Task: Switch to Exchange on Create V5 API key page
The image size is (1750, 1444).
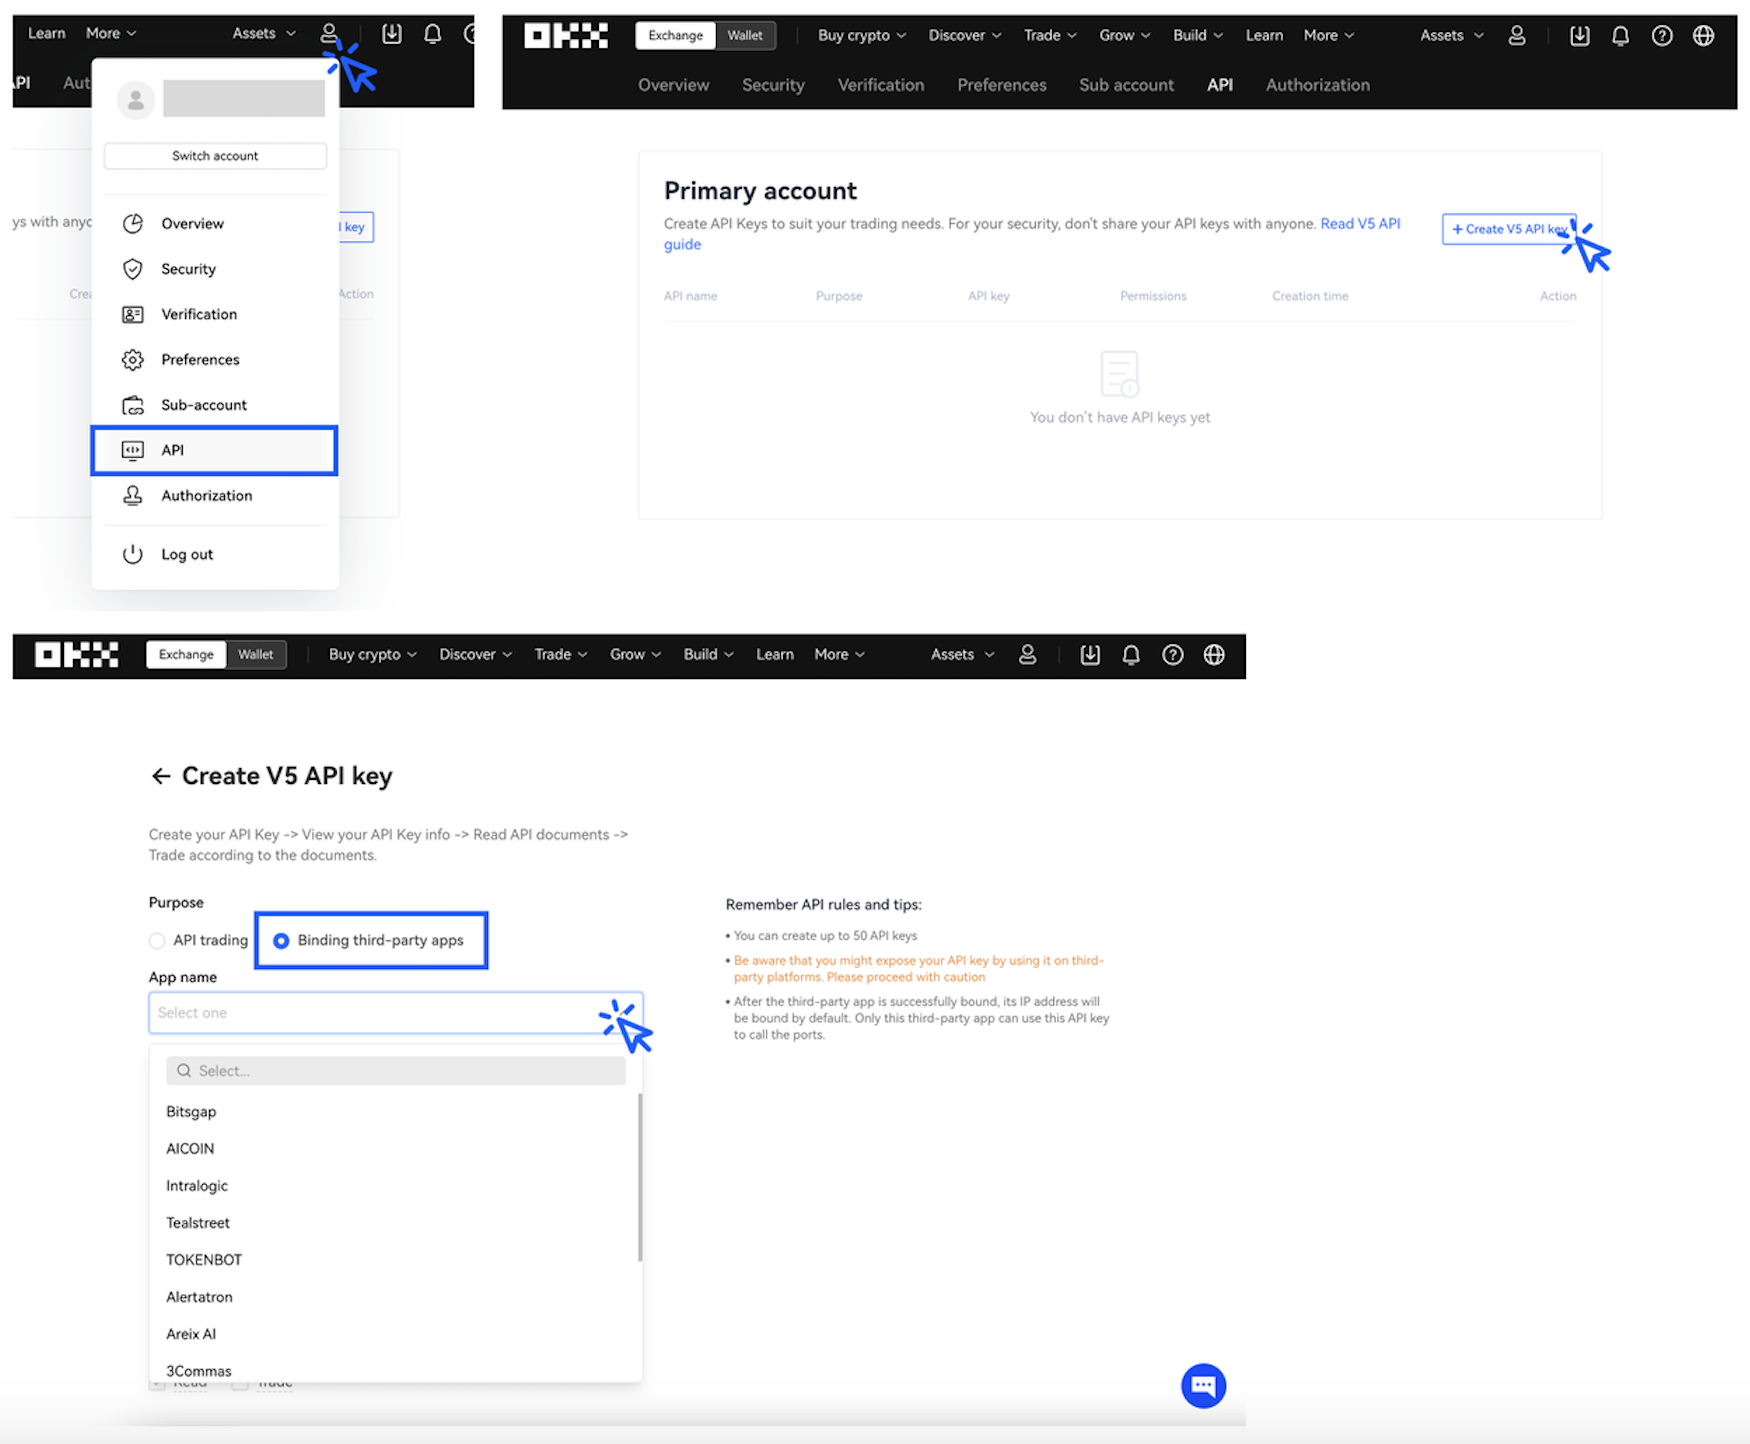Action: click(x=186, y=655)
